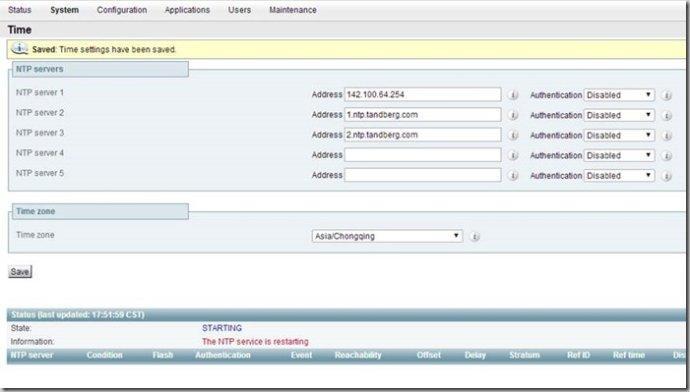Click info icon beside NTP server 3 address
This screenshot has height=392, width=690.
(x=513, y=136)
